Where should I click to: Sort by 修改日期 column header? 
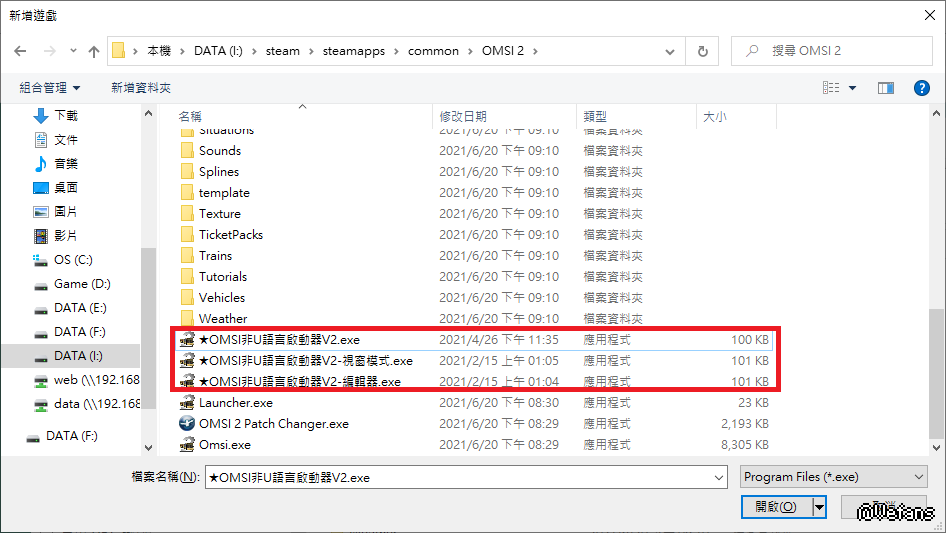point(463,116)
